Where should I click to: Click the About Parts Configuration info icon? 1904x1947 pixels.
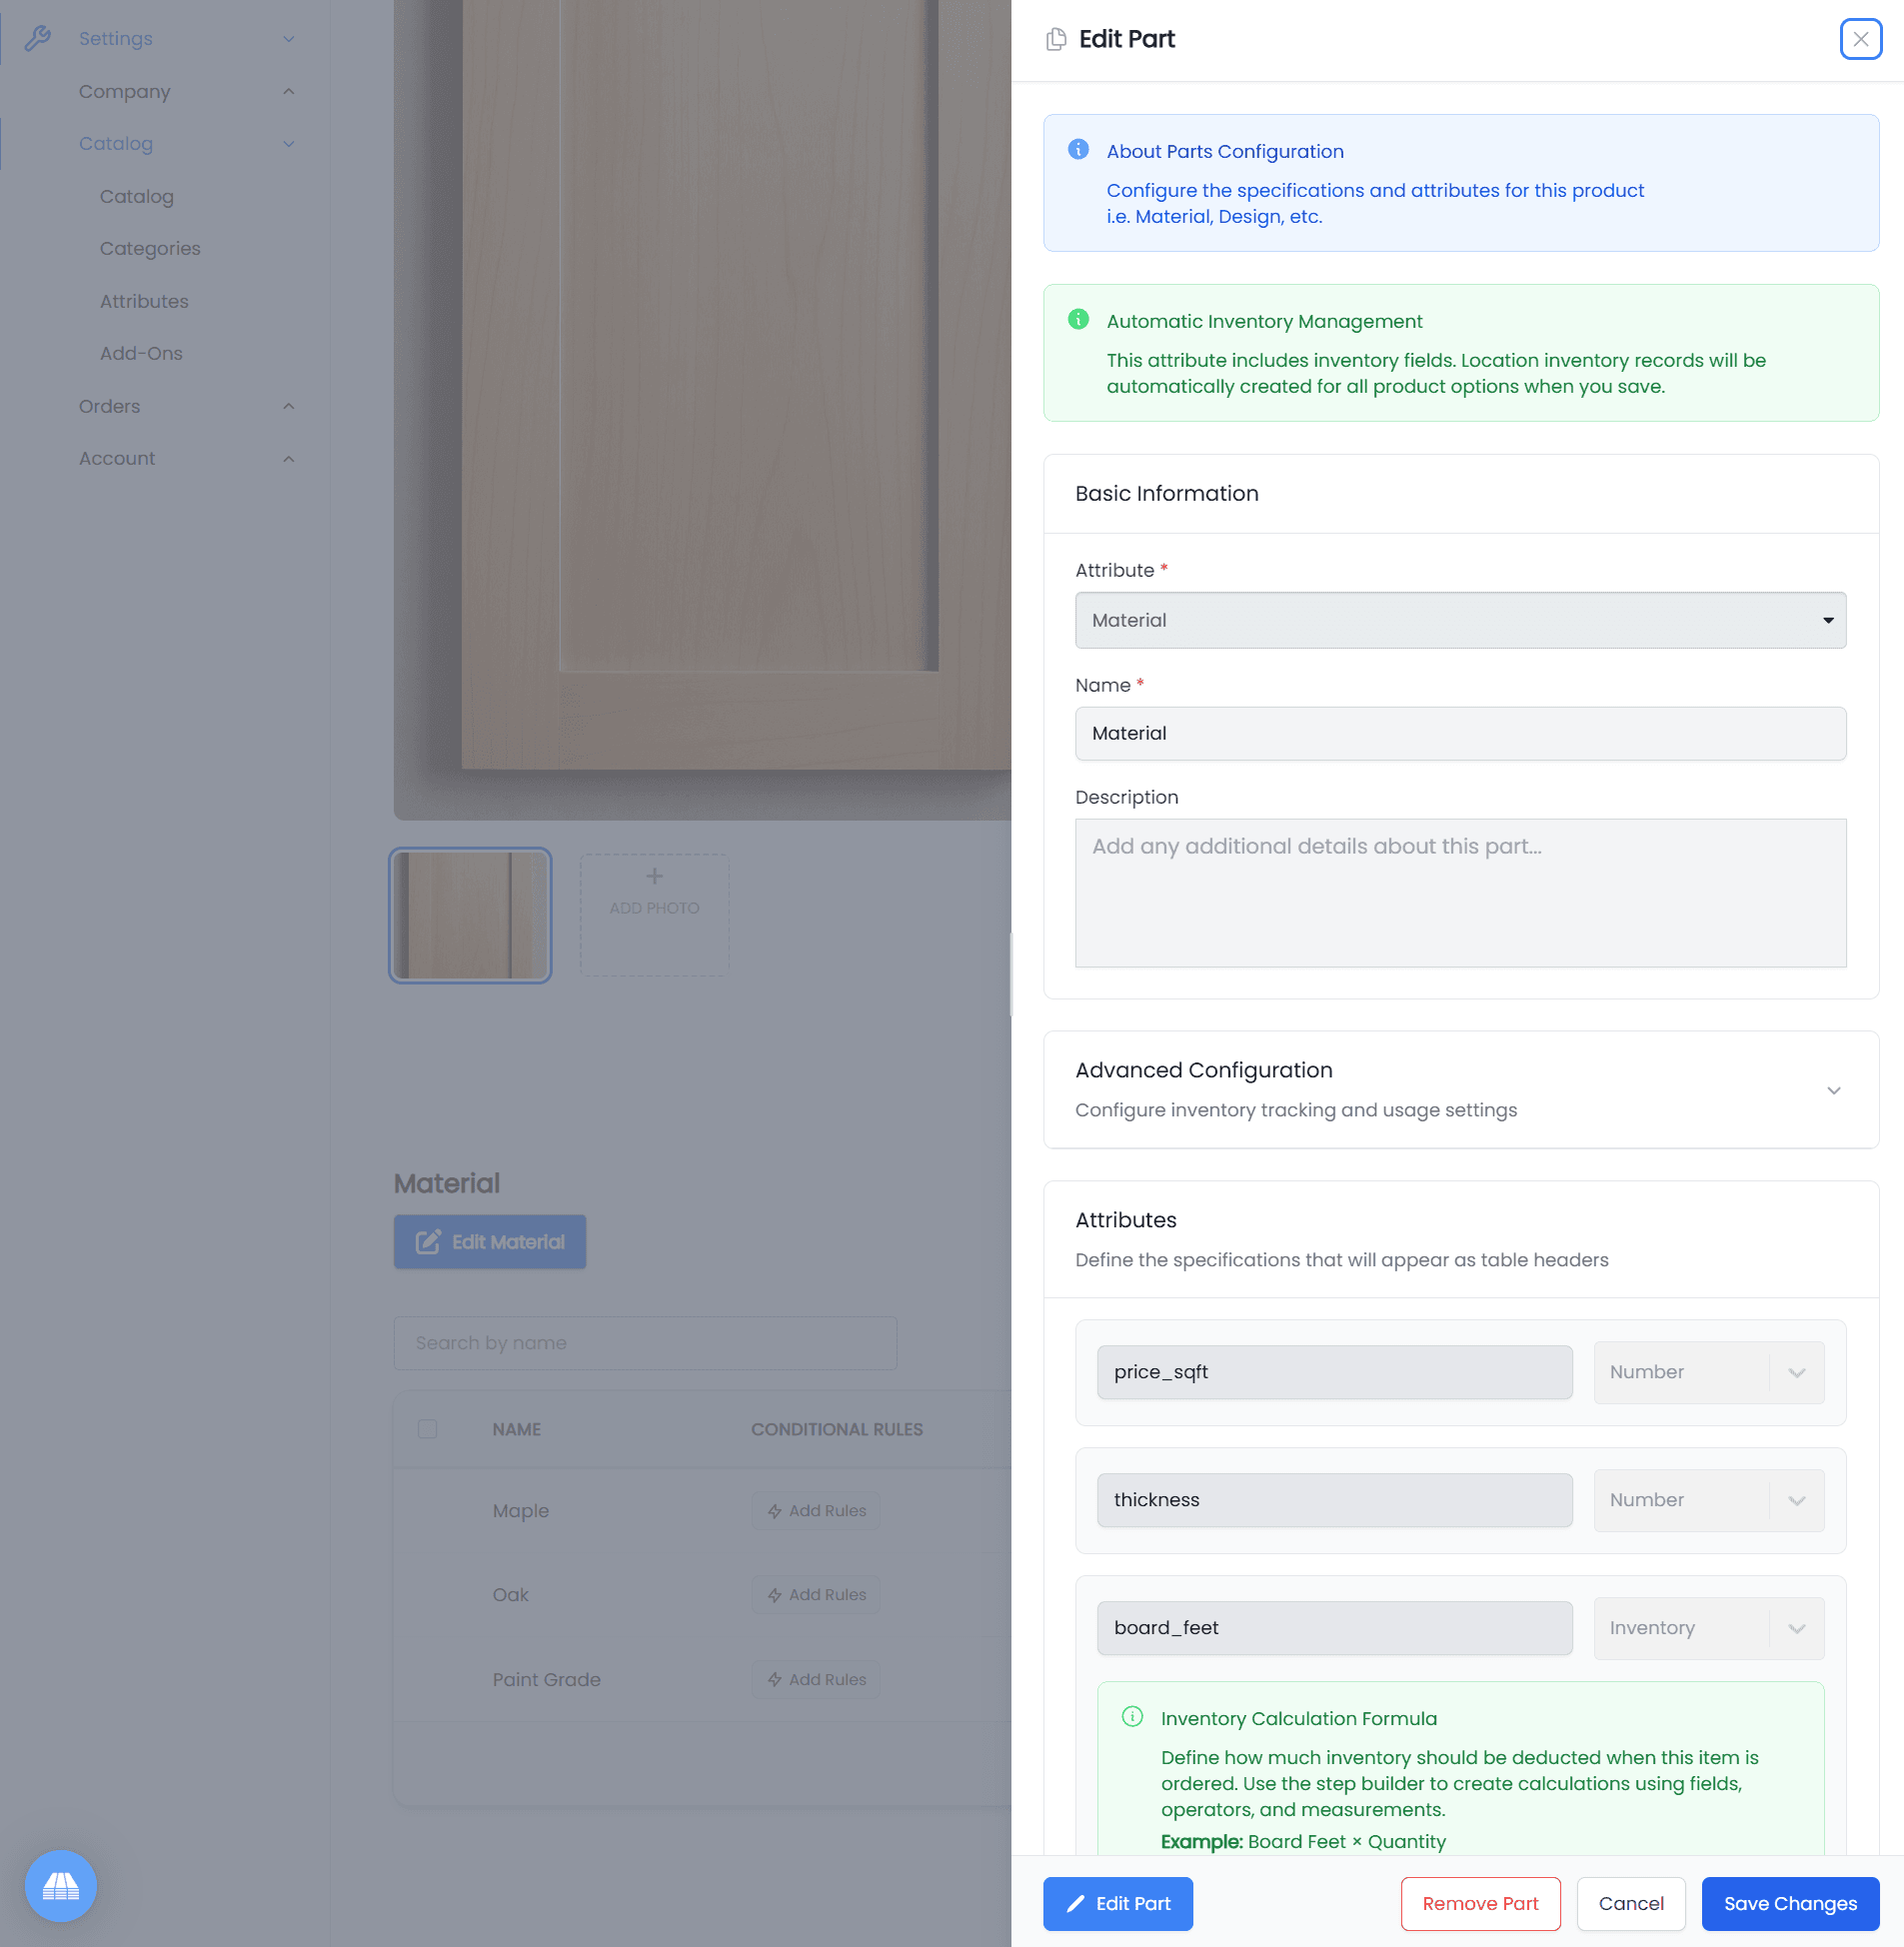(x=1078, y=150)
